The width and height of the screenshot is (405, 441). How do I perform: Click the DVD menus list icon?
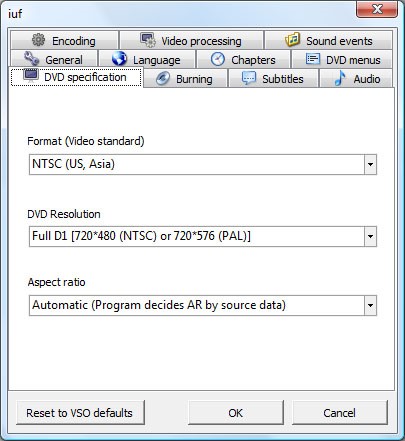313,59
